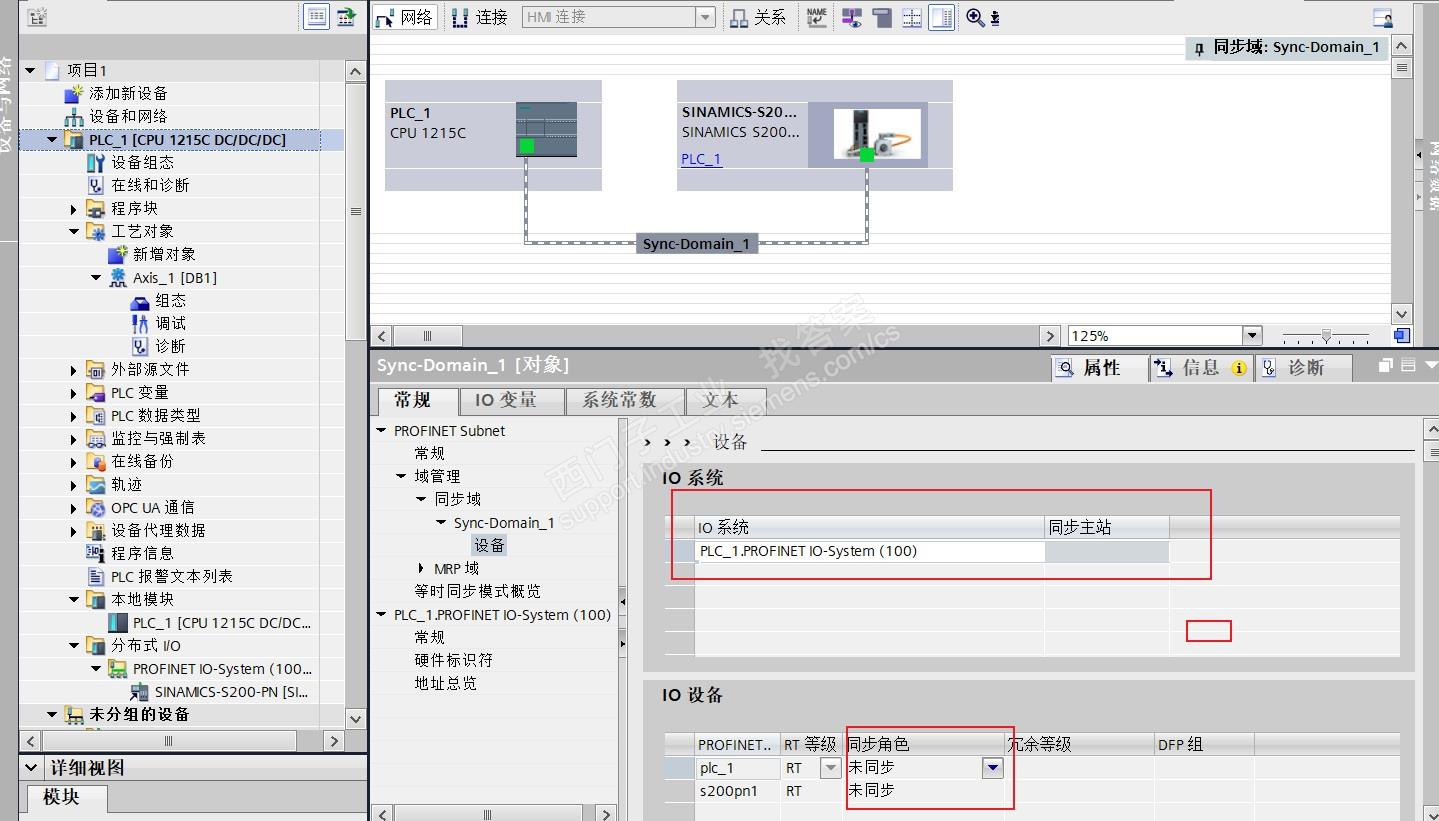The width and height of the screenshot is (1439, 821).
Task: Select 硬件标识符 in properties navigation
Action: click(x=454, y=660)
